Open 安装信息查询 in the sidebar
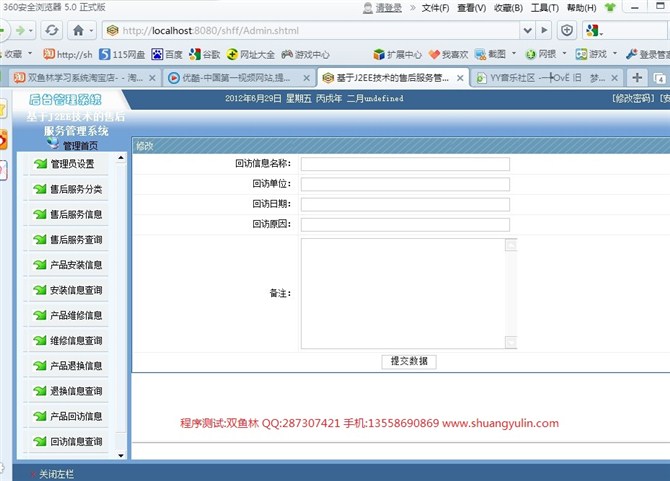The width and height of the screenshot is (670, 481). [76, 290]
